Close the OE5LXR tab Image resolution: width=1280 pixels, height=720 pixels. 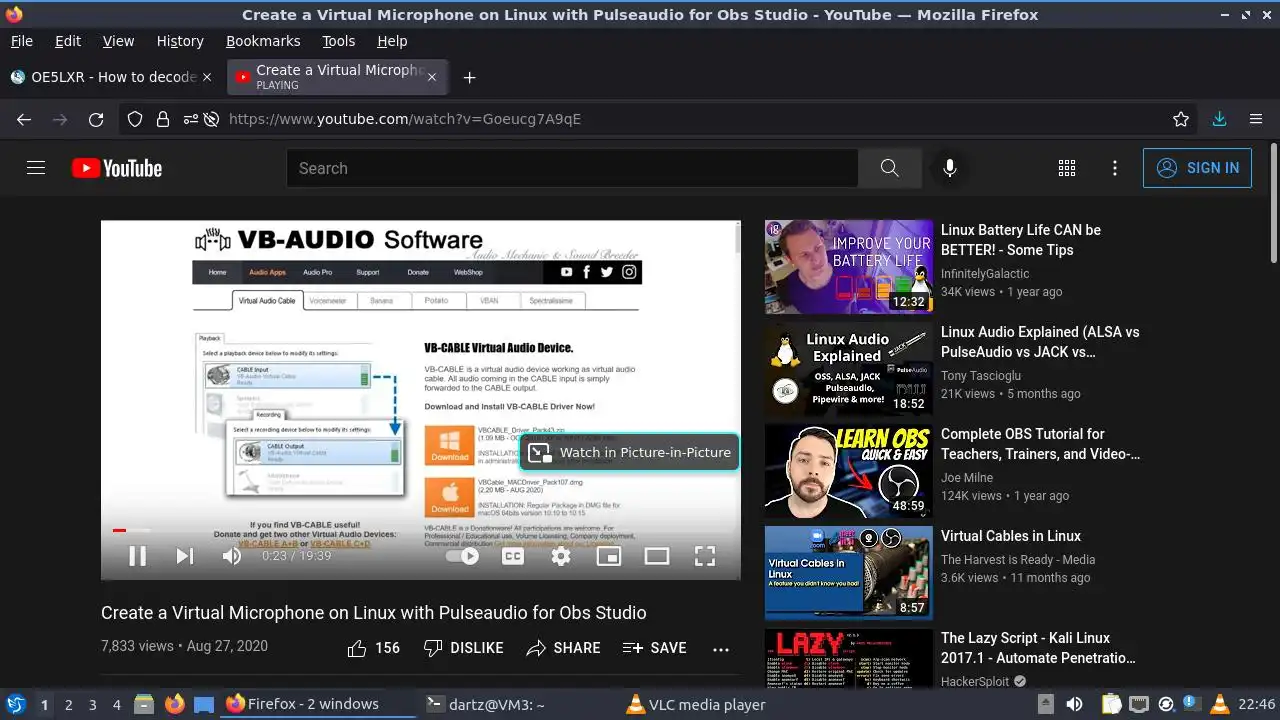pyautogui.click(x=207, y=77)
